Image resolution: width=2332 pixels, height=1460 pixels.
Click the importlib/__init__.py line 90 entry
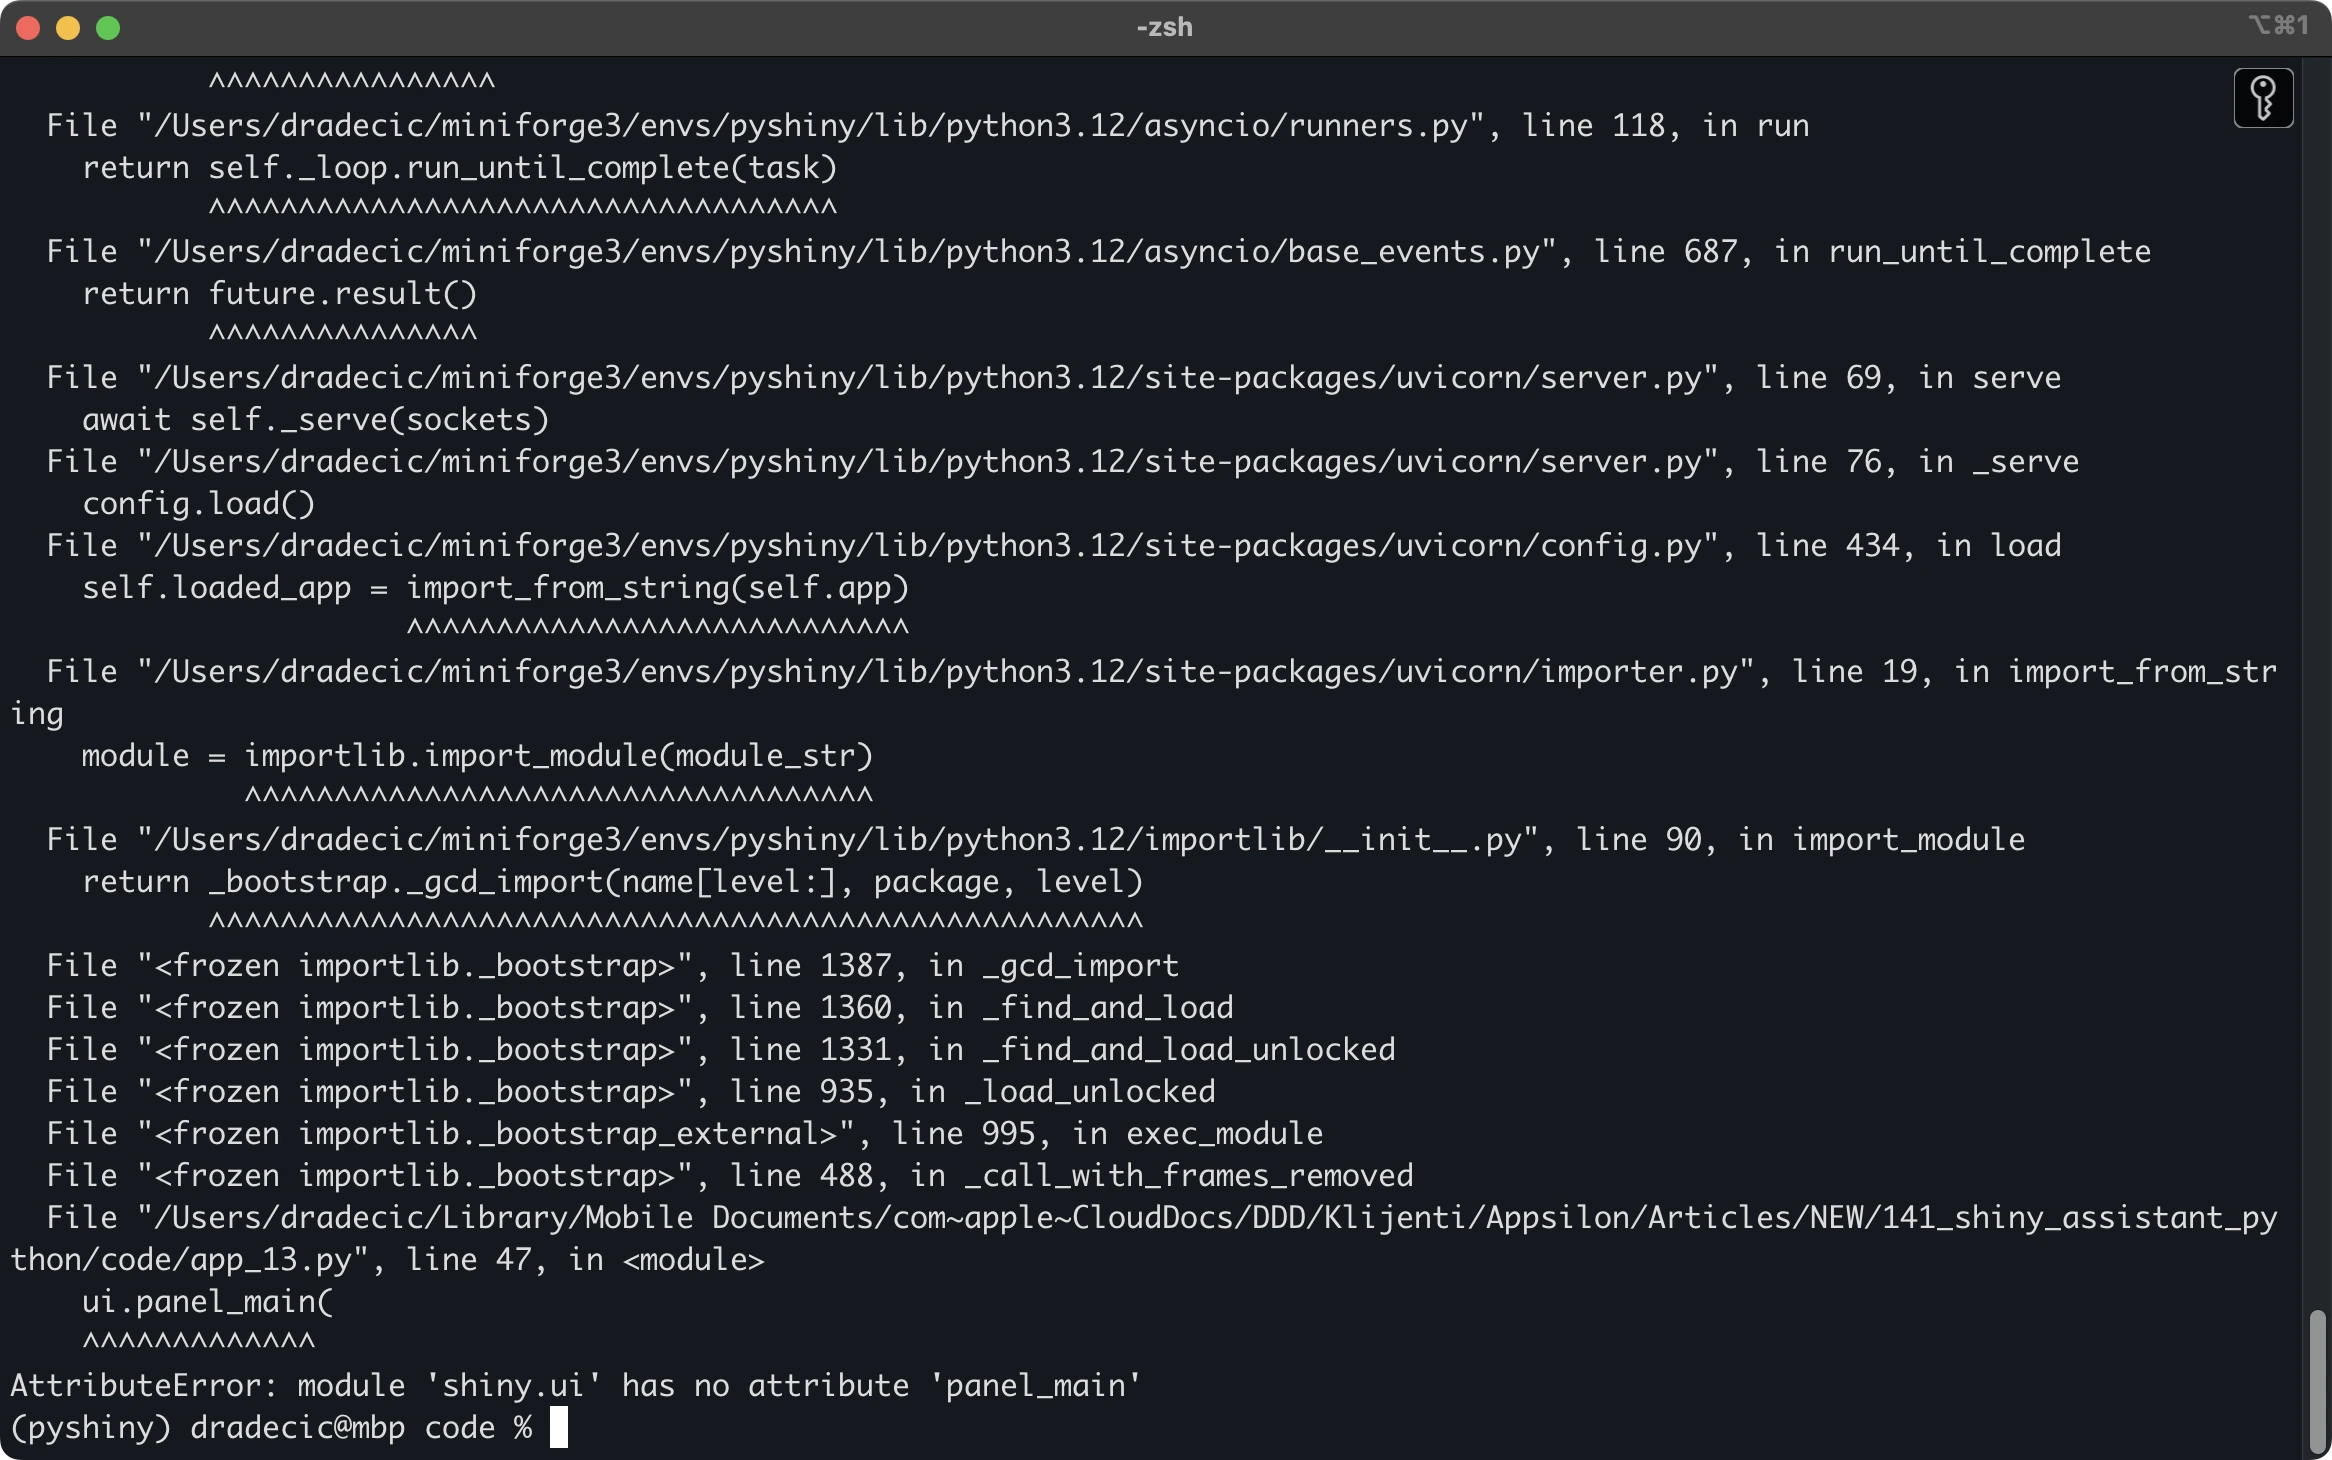pos(1036,839)
